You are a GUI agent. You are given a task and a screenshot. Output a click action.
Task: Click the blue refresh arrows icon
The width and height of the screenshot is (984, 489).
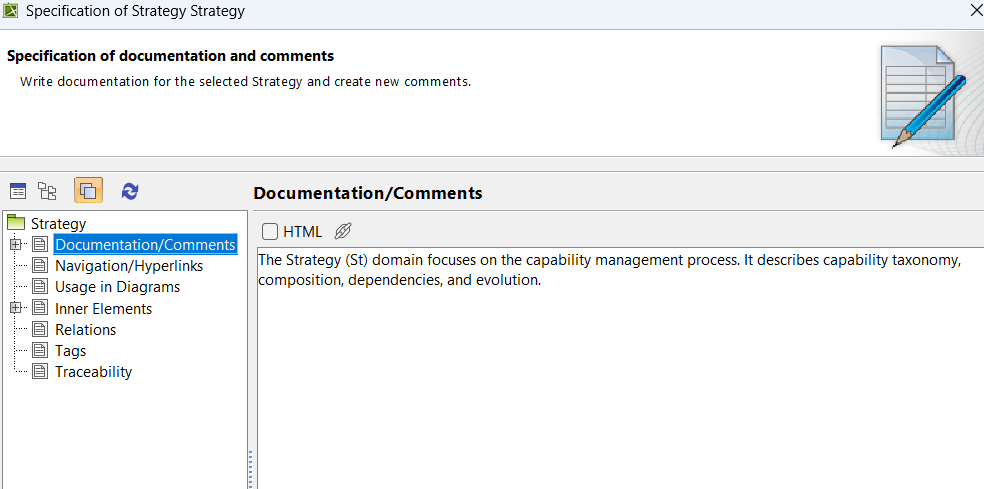[130, 190]
